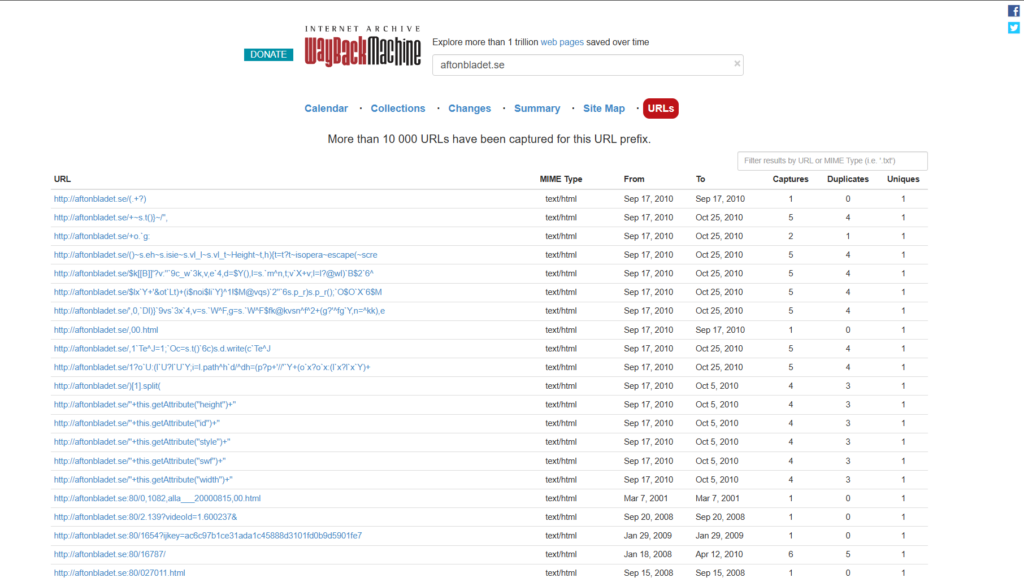This screenshot has height=582, width=1024.
Task: Open the aftonbladet.se/$lx`Y+'&ot`Lt) link
Action: pyautogui.click(x=217, y=292)
